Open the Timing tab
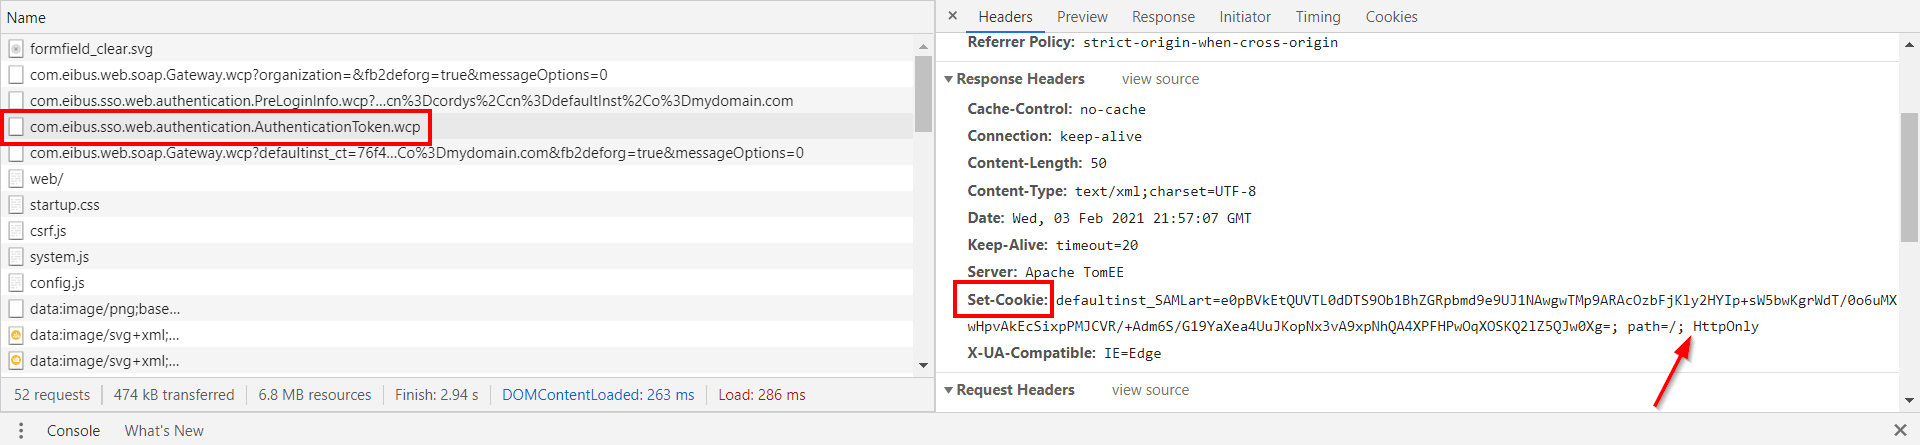The height and width of the screenshot is (445, 1920). 1318,17
